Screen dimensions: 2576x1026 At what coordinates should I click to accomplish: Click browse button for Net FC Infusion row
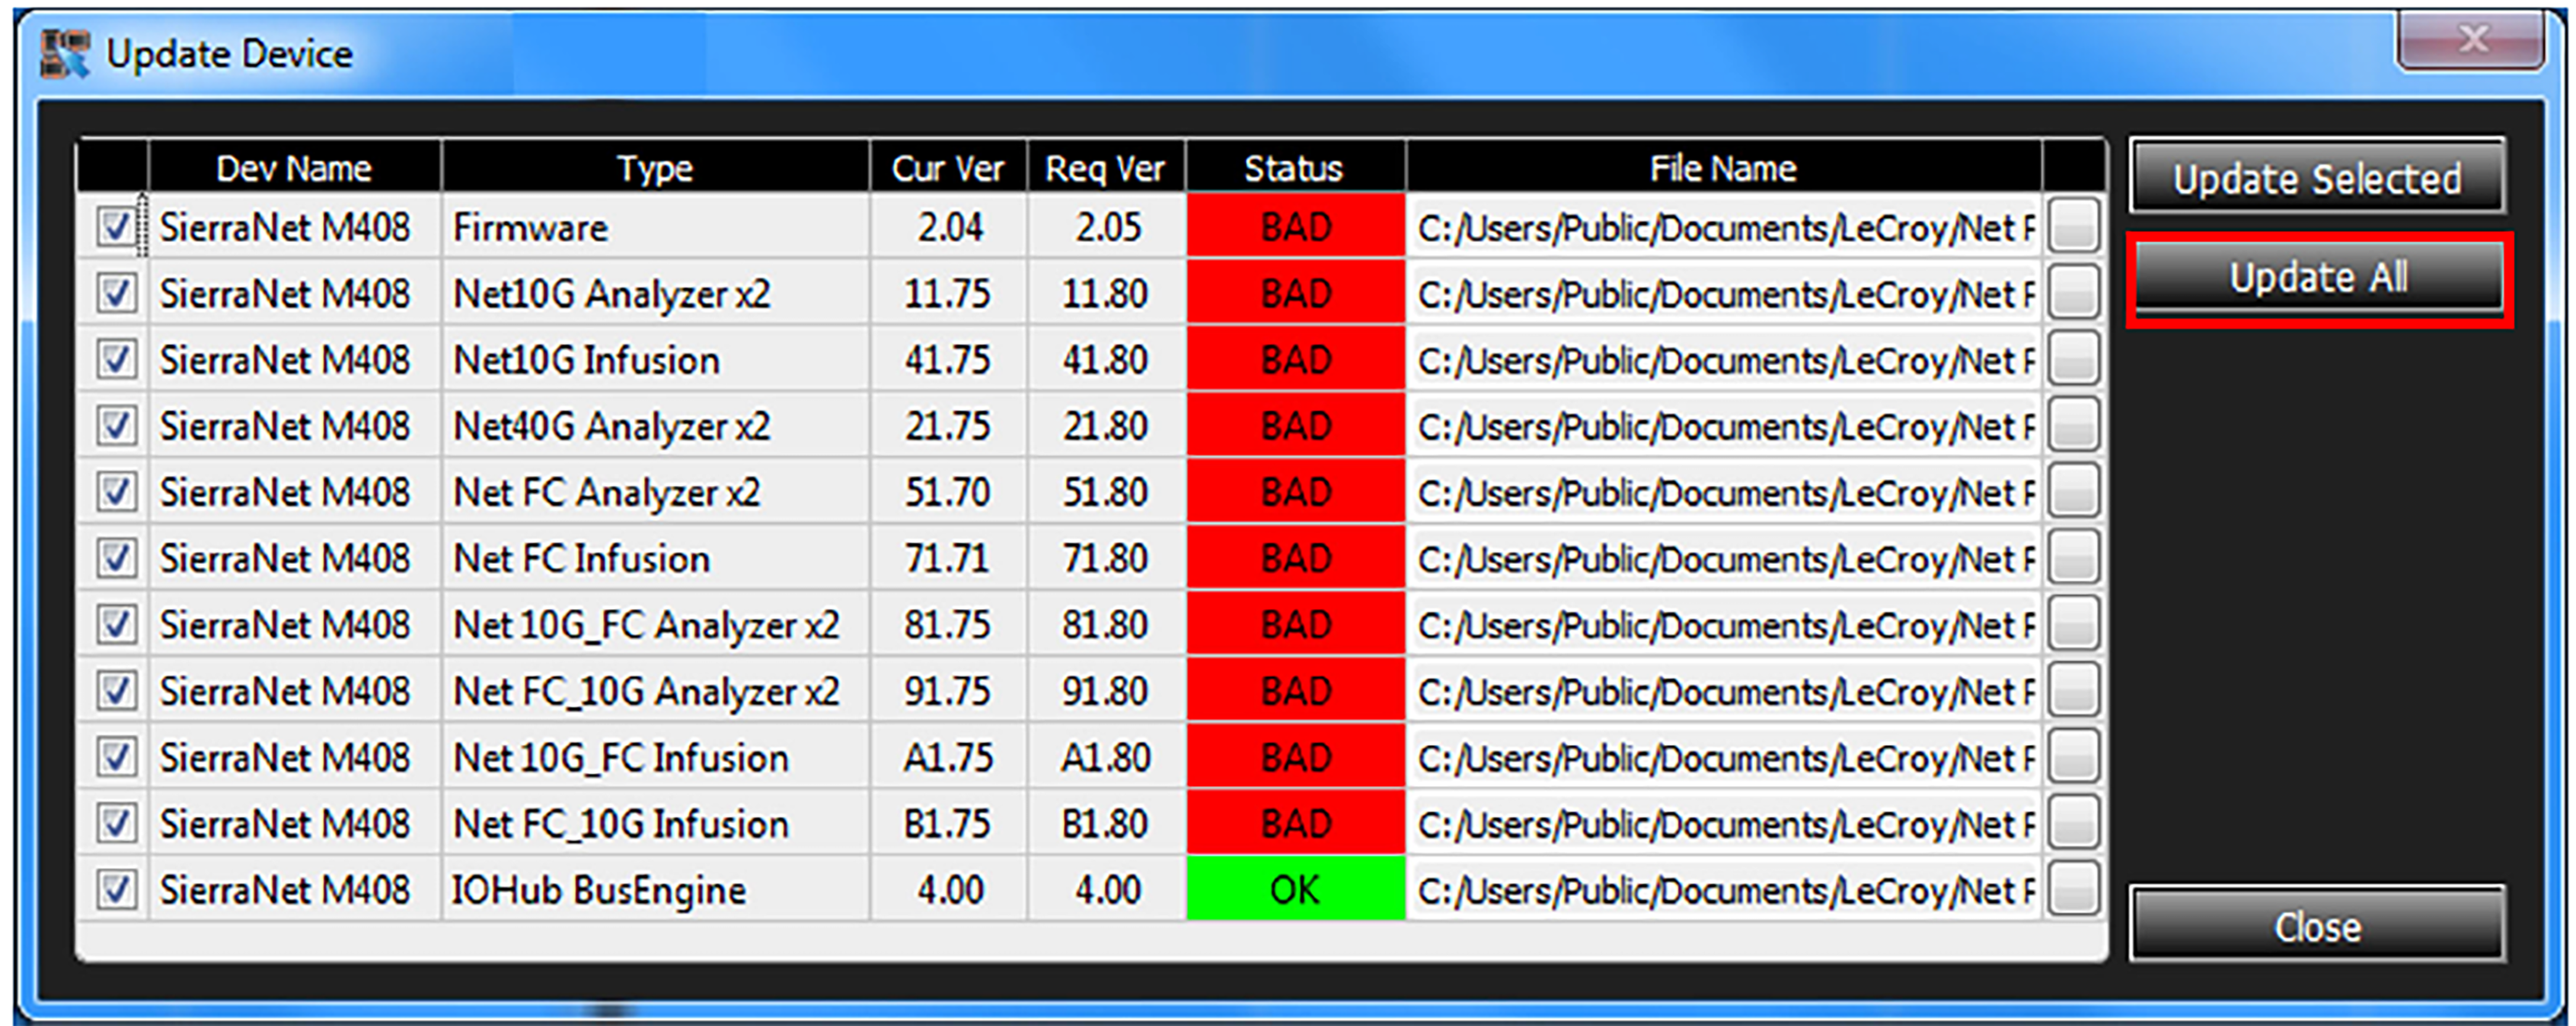(2073, 557)
